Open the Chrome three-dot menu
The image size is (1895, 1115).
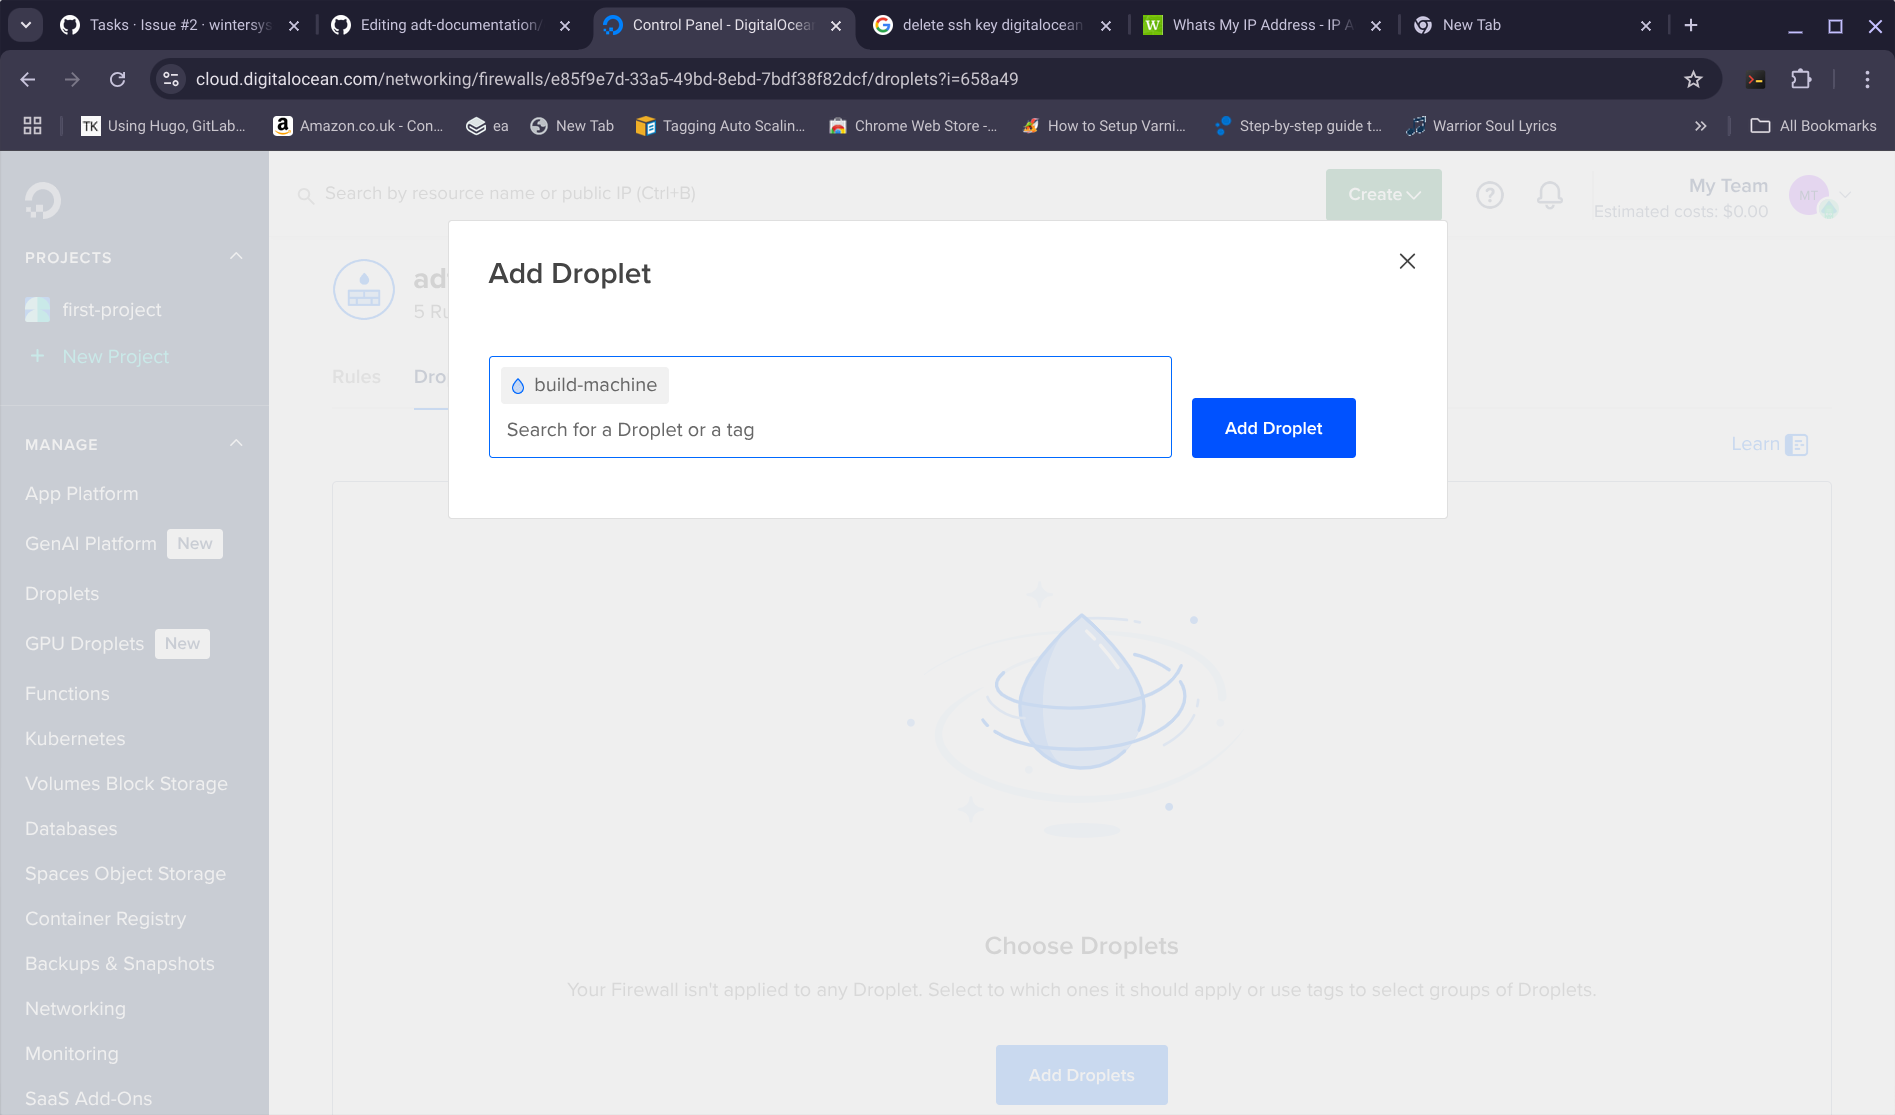(1867, 79)
